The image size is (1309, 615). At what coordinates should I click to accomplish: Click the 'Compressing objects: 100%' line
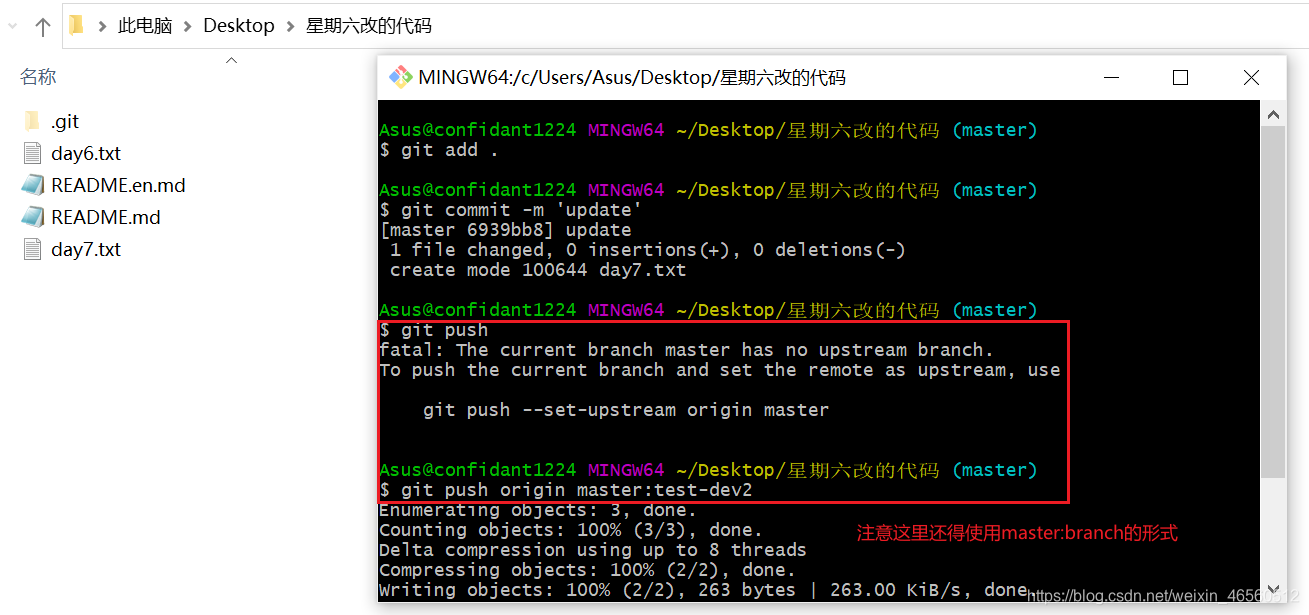pyautogui.click(x=587, y=570)
